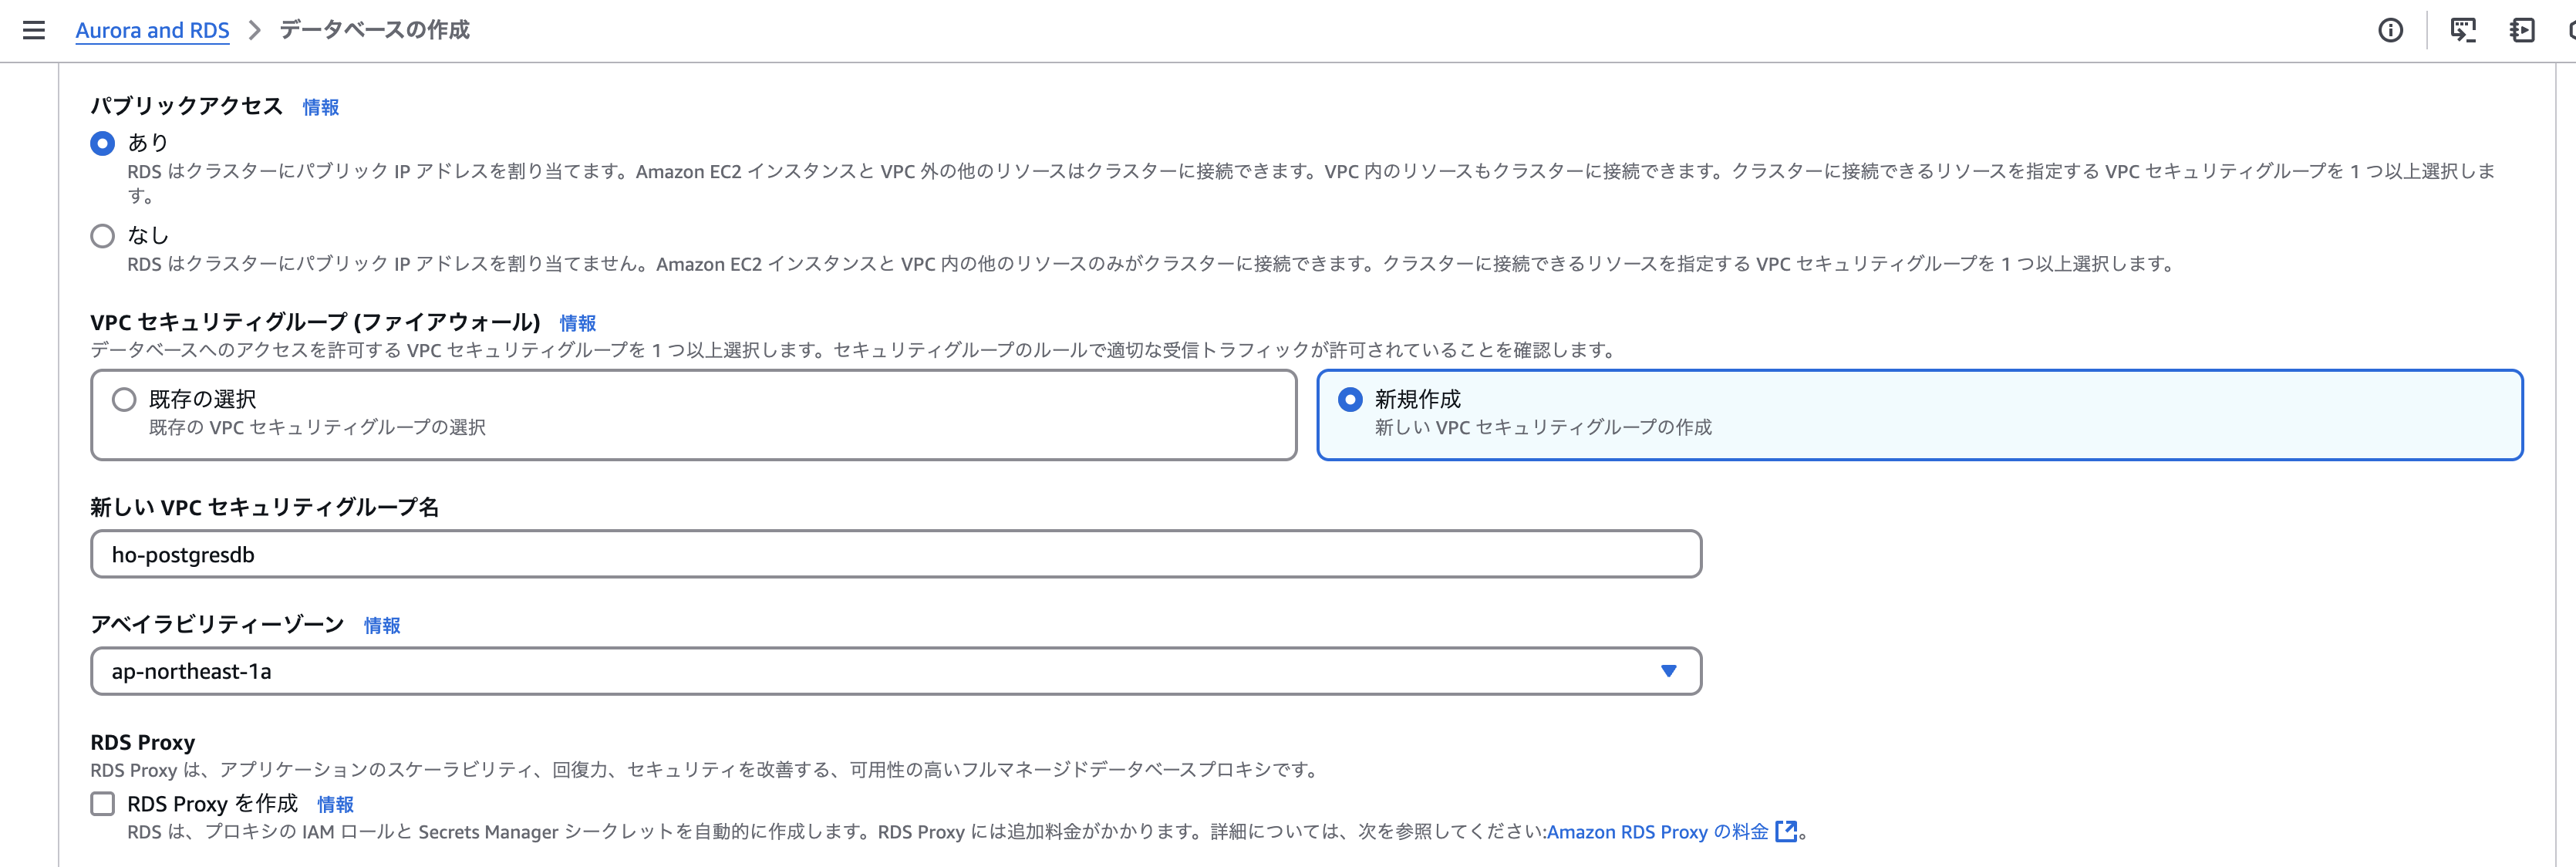Open the notebook tutorial panel icon

pos(2522,30)
